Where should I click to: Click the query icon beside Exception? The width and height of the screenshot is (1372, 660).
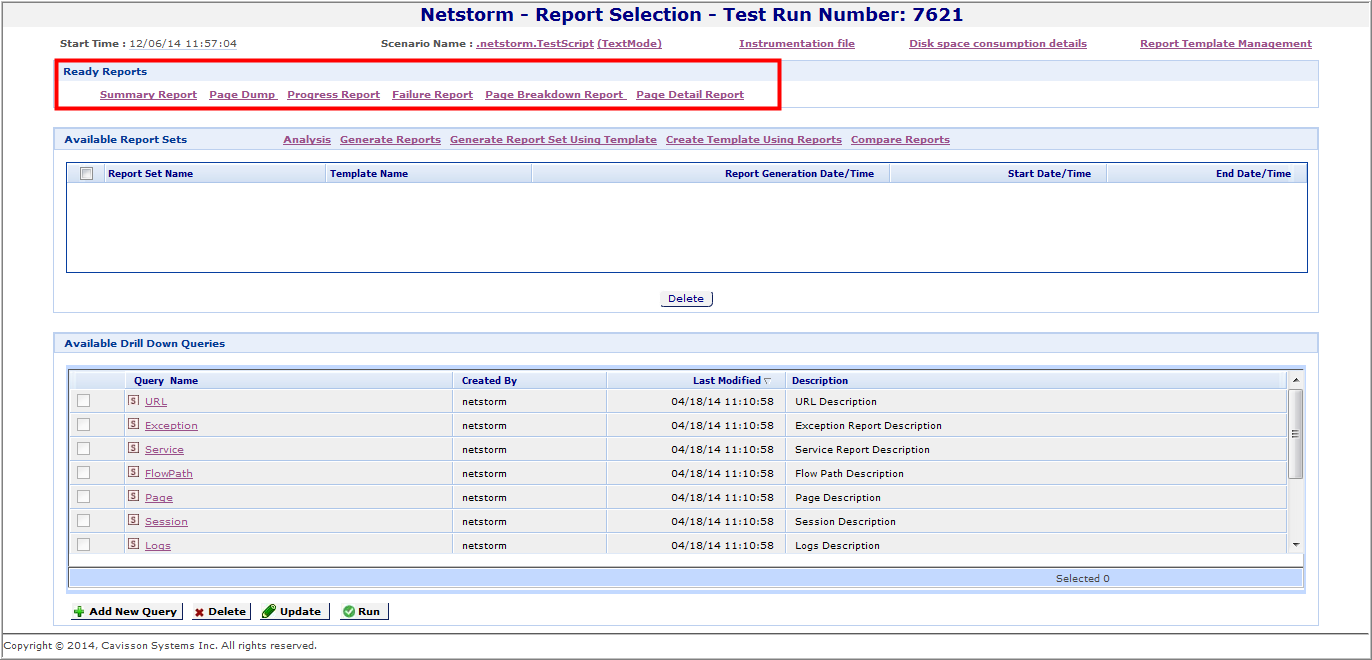pos(133,424)
